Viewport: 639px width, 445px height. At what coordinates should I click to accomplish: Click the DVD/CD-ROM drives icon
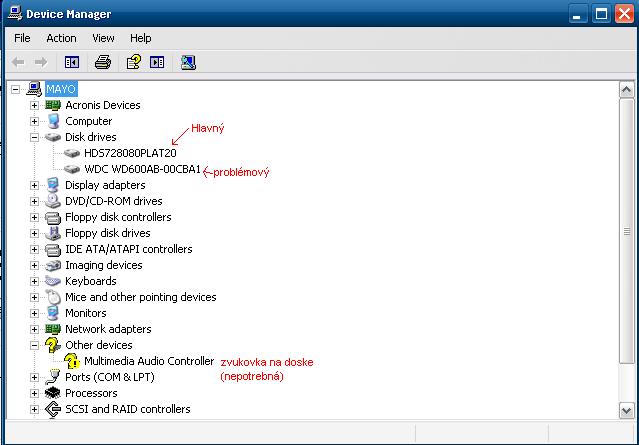pyautogui.click(x=53, y=201)
